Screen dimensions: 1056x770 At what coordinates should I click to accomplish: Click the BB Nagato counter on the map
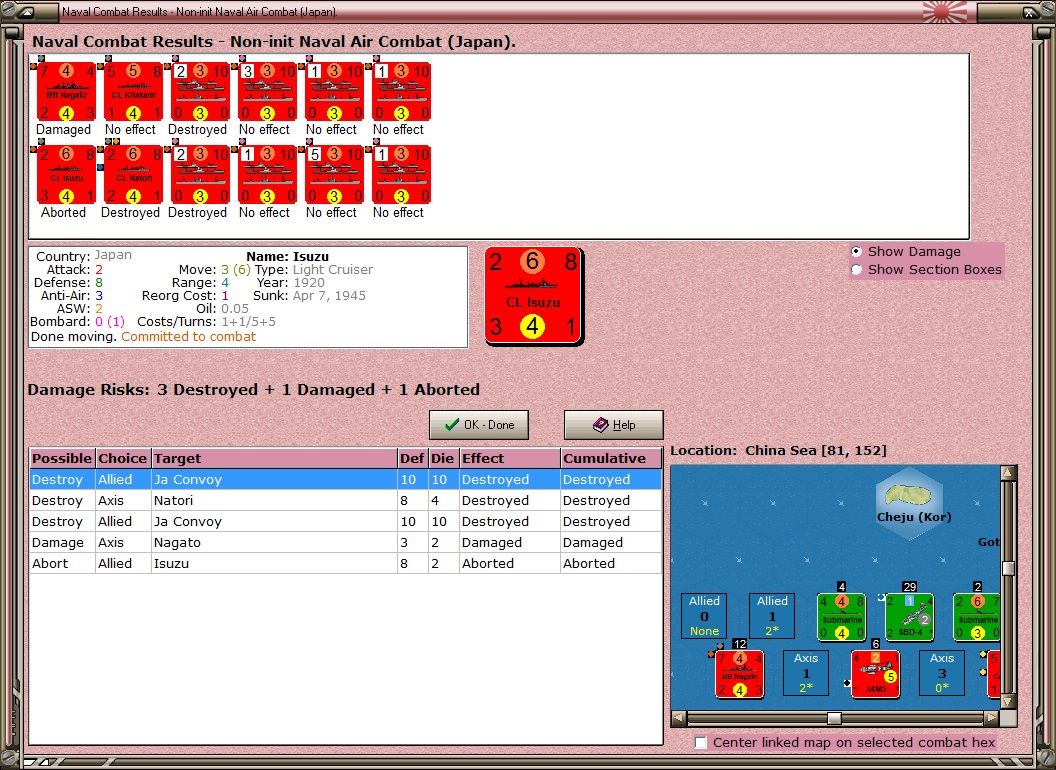[x=739, y=674]
